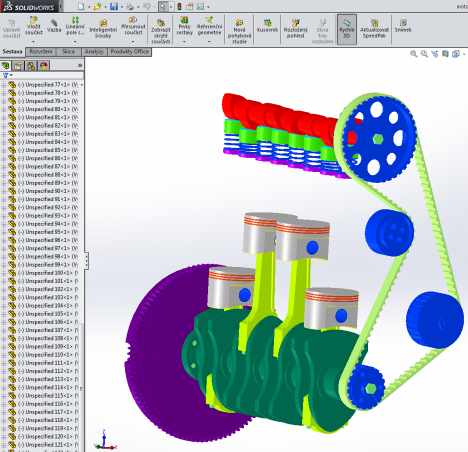This screenshot has width=468, height=452.
Task: Open the View Orientation cube icon
Action: 455,54
